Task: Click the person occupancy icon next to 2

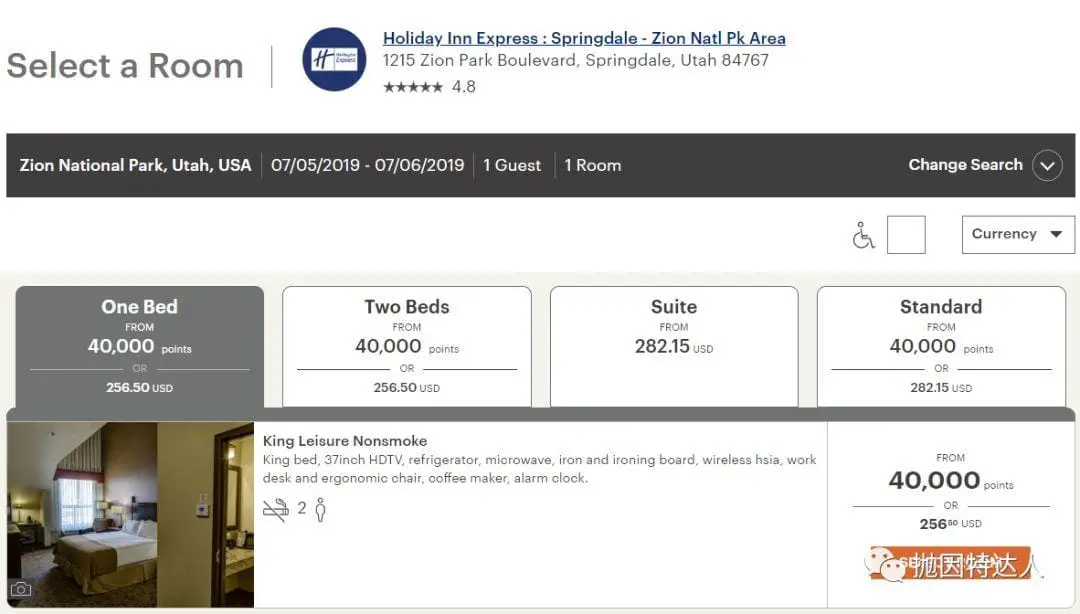Action: click(320, 509)
